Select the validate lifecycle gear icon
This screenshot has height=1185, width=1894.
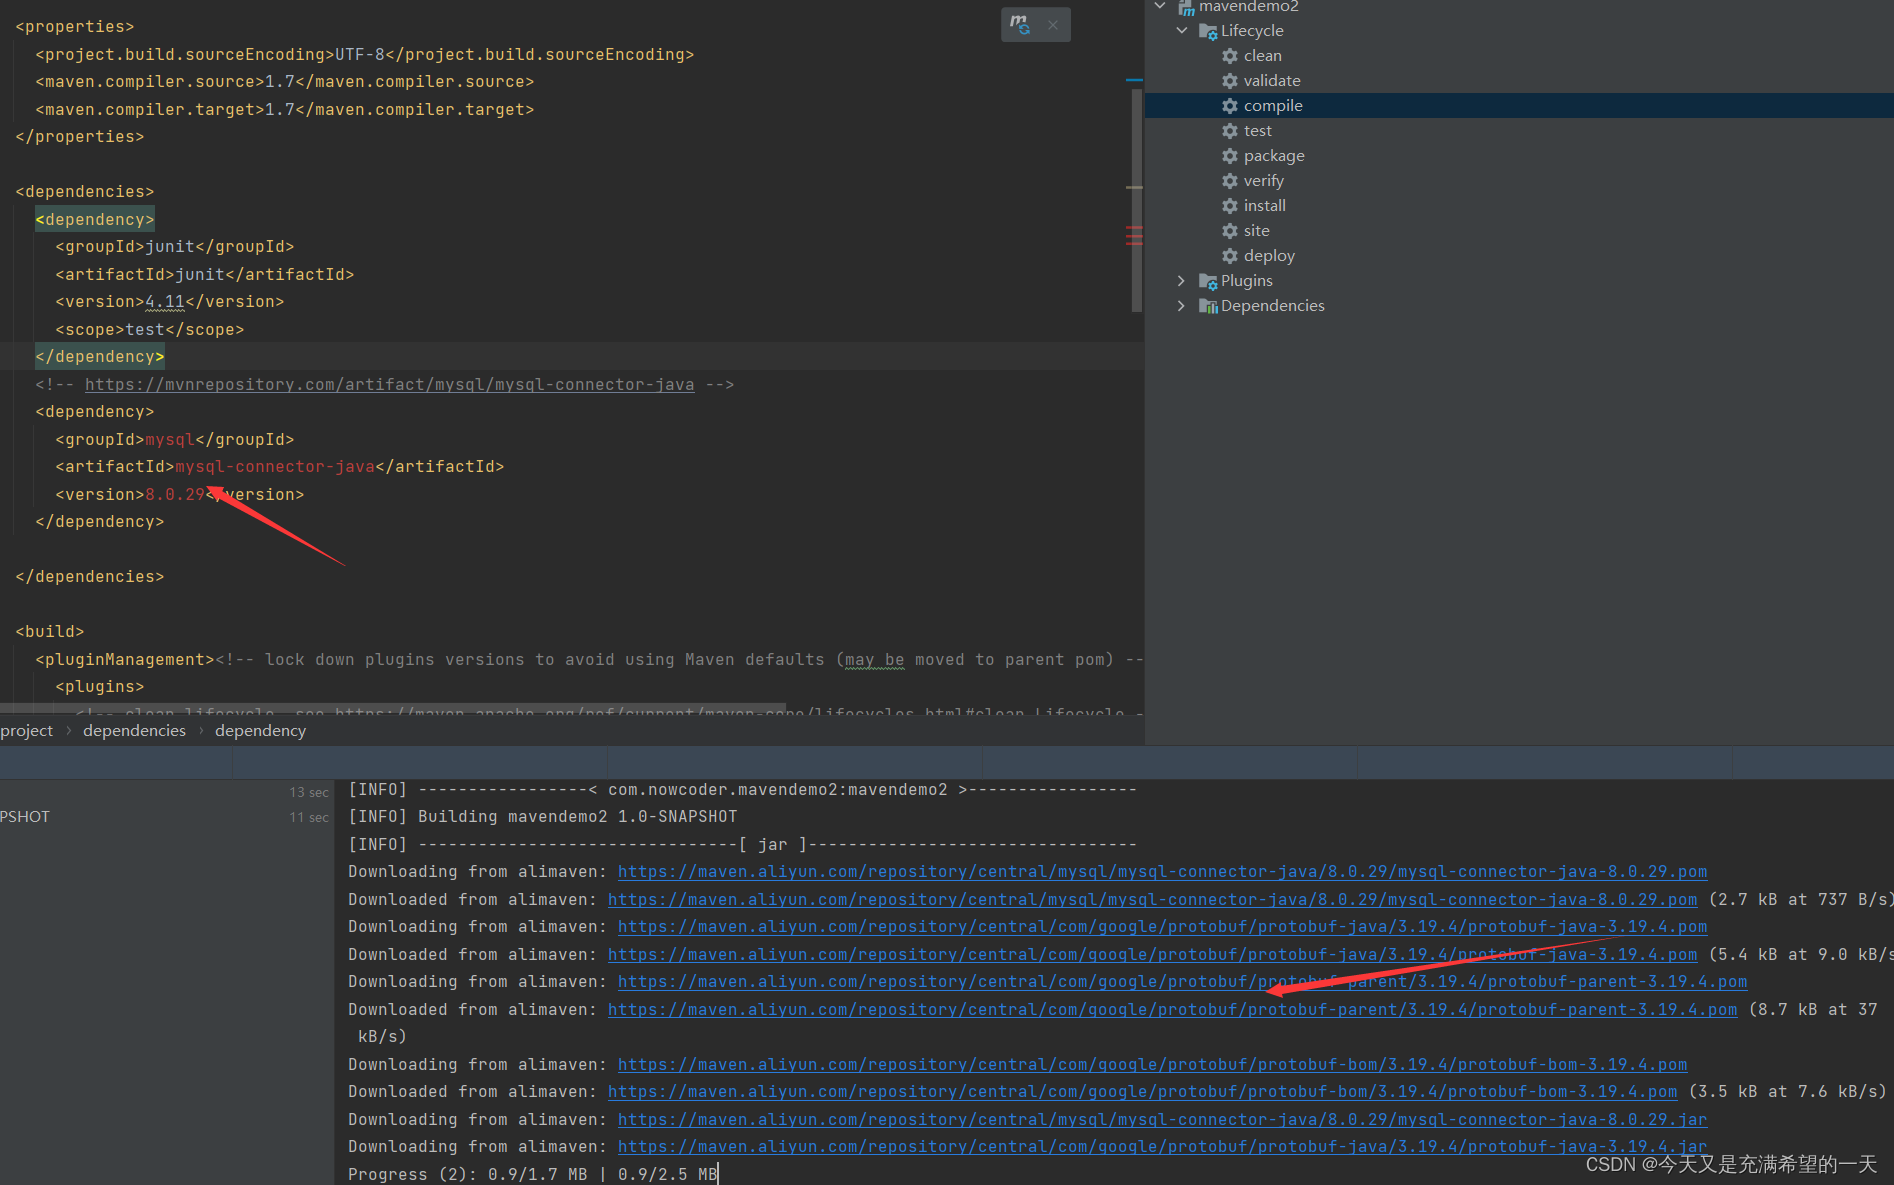coord(1230,81)
